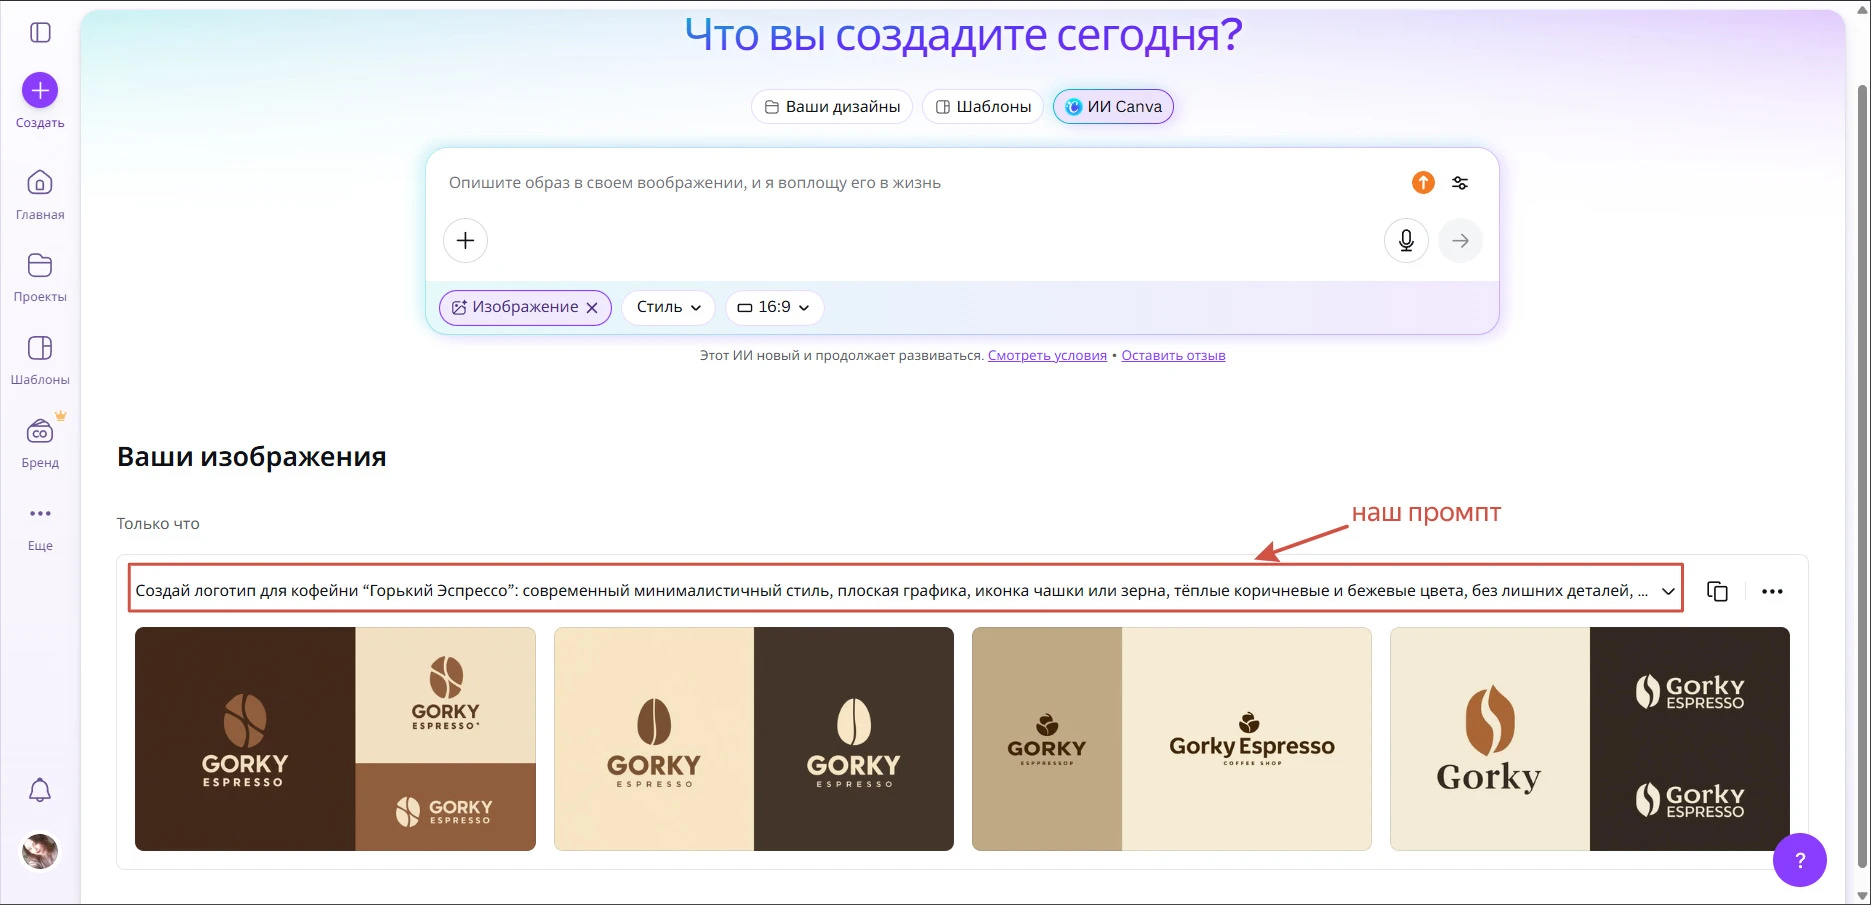Open the purple help question button
Screen dimensions: 1871x905
(1800, 860)
